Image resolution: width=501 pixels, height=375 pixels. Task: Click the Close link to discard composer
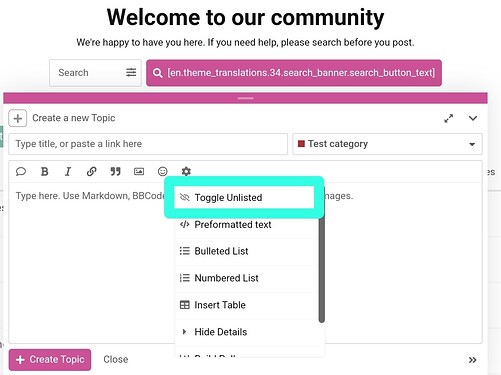click(116, 360)
